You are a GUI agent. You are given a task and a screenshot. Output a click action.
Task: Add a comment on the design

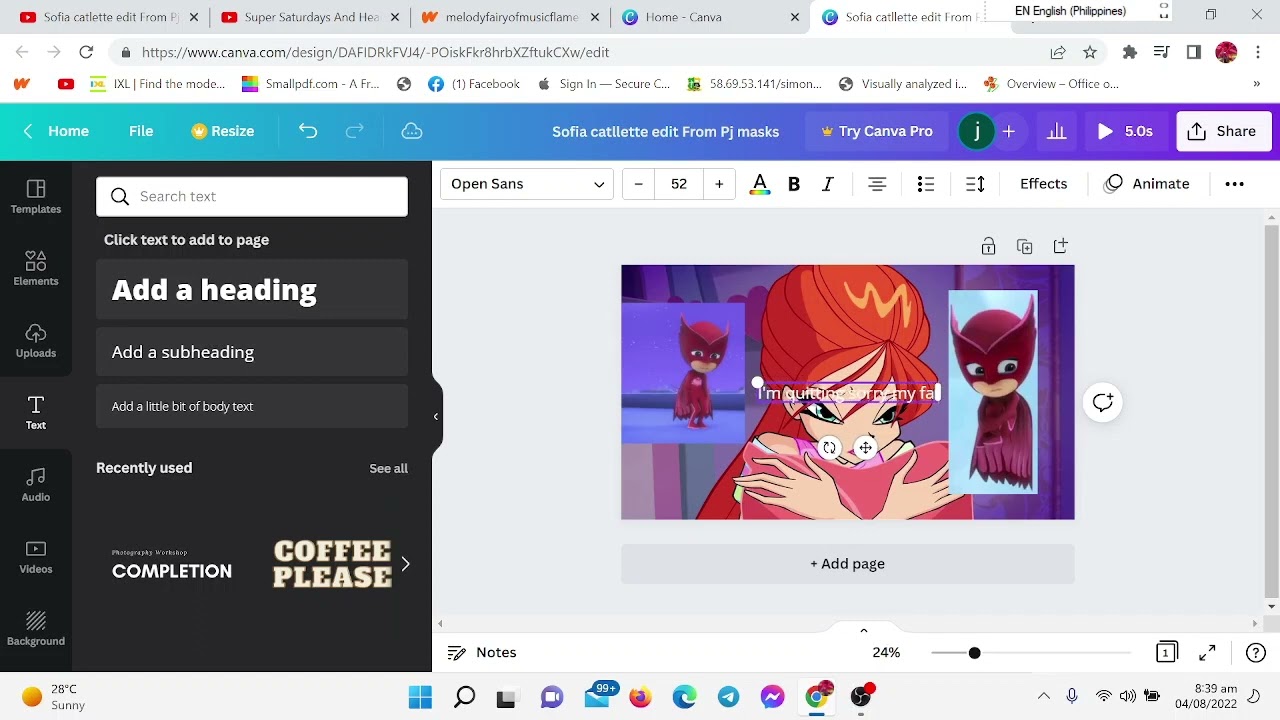[x=1103, y=403]
